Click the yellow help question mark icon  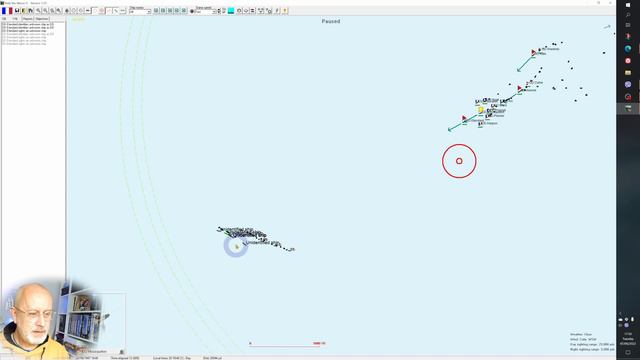click(x=285, y=11)
